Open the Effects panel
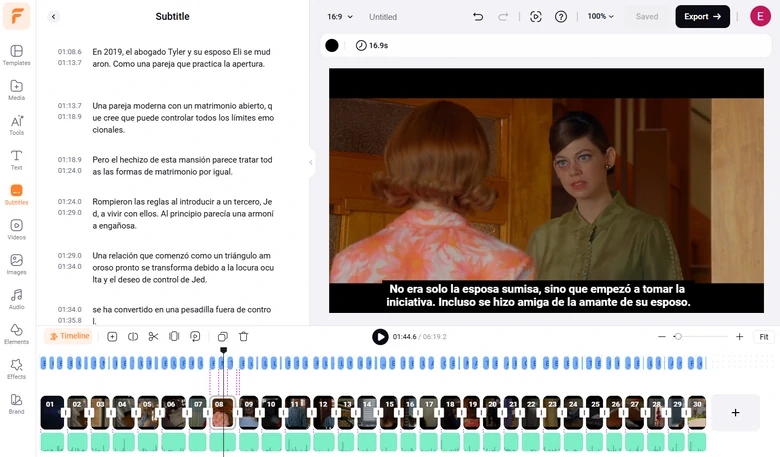The height and width of the screenshot is (457, 780). pyautogui.click(x=16, y=368)
